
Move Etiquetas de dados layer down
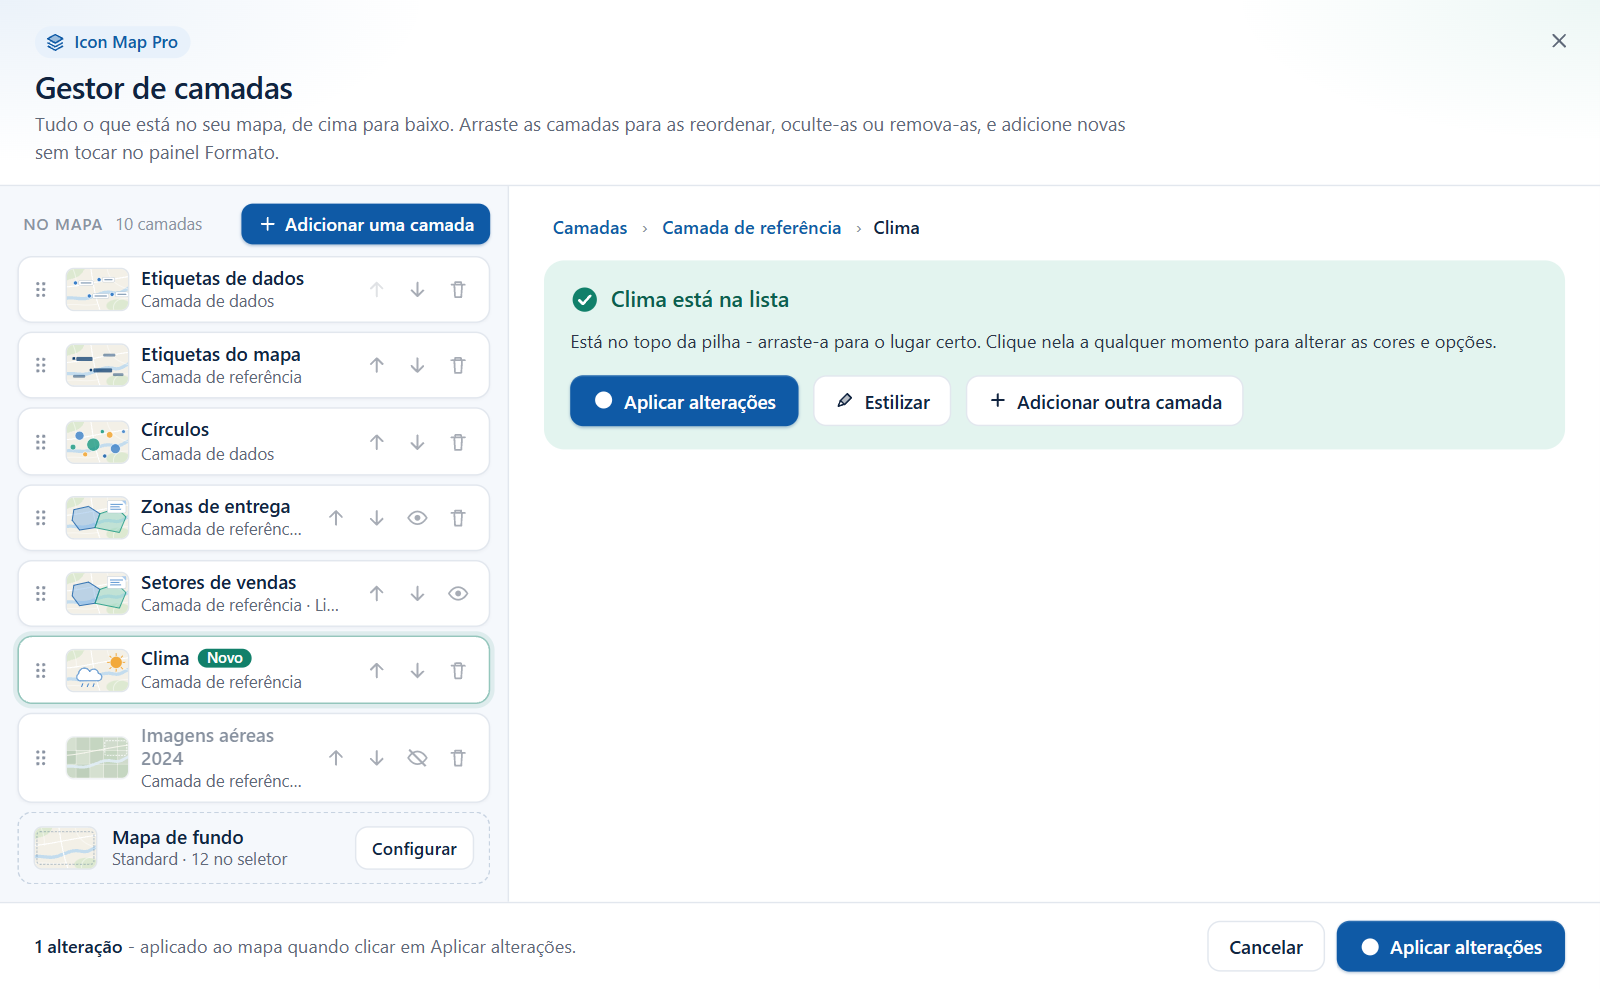click(x=417, y=290)
